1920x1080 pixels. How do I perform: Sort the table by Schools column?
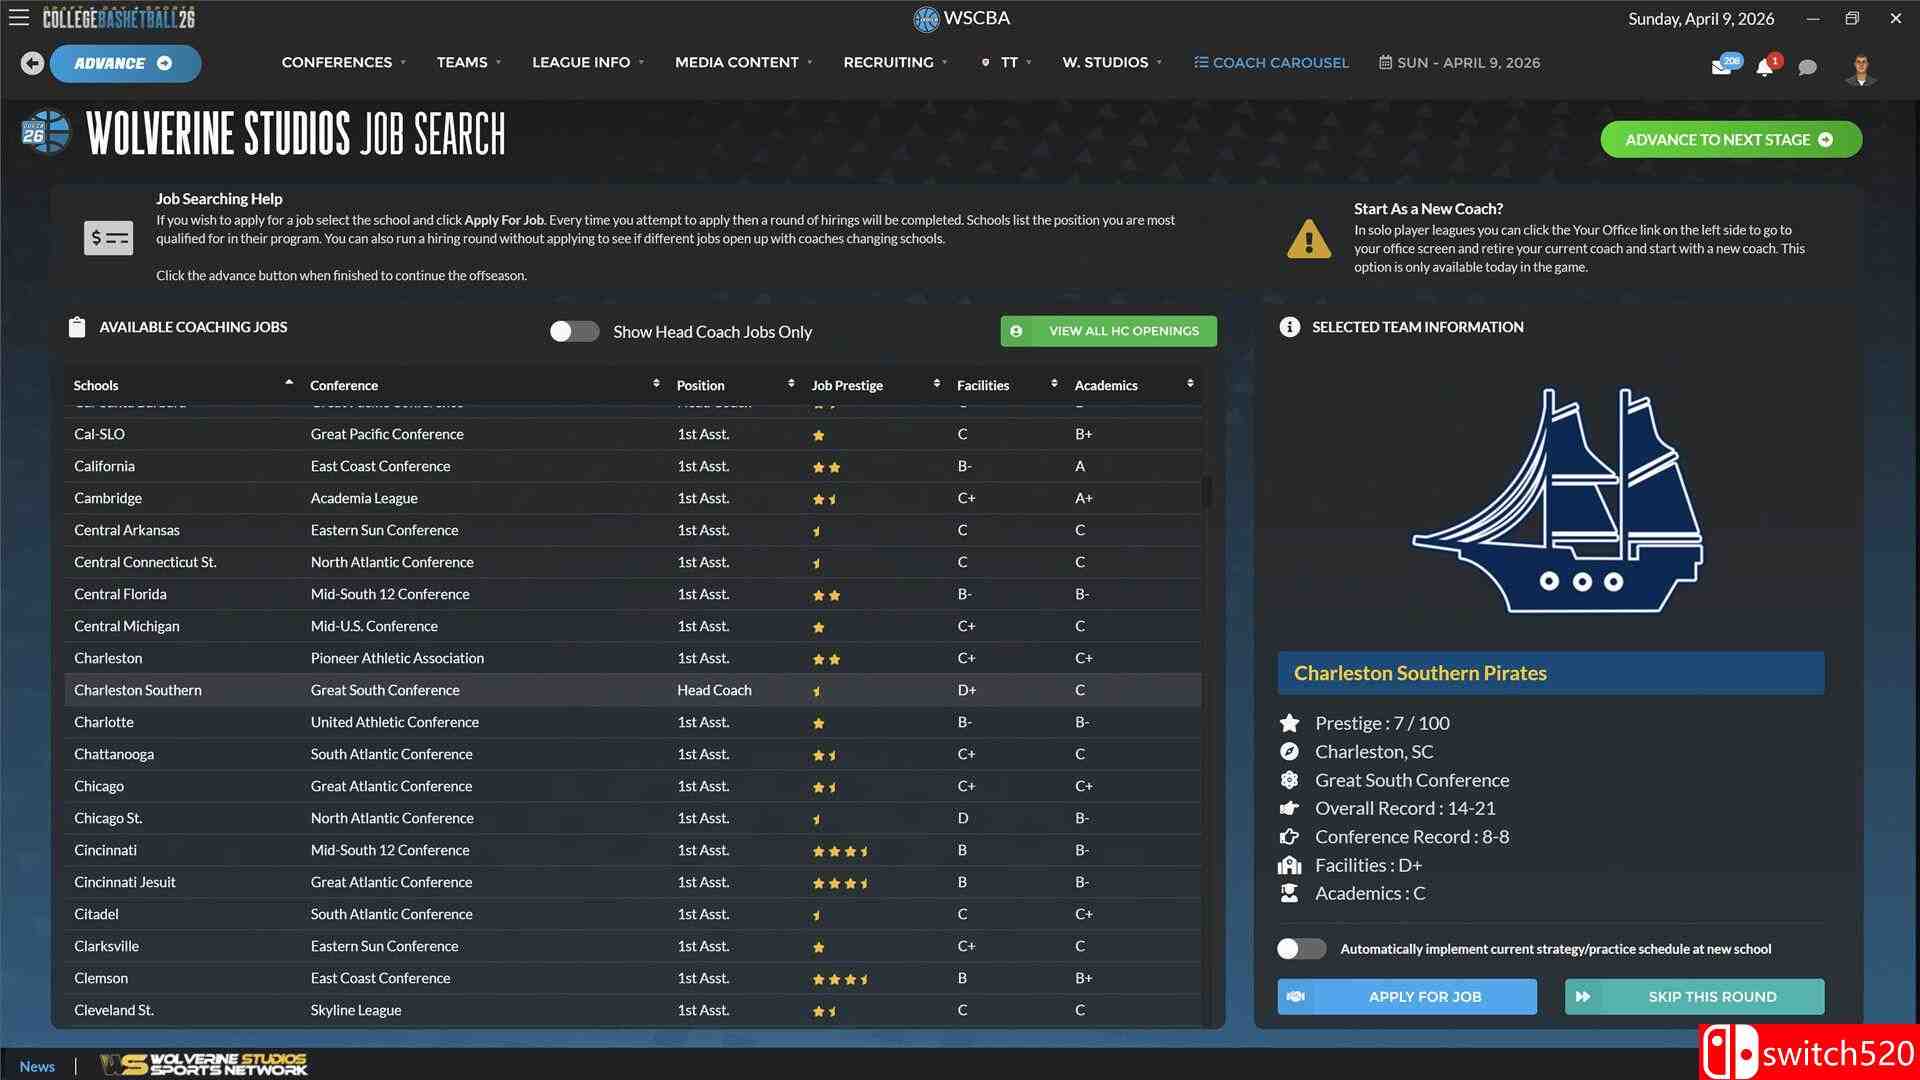[x=183, y=385]
